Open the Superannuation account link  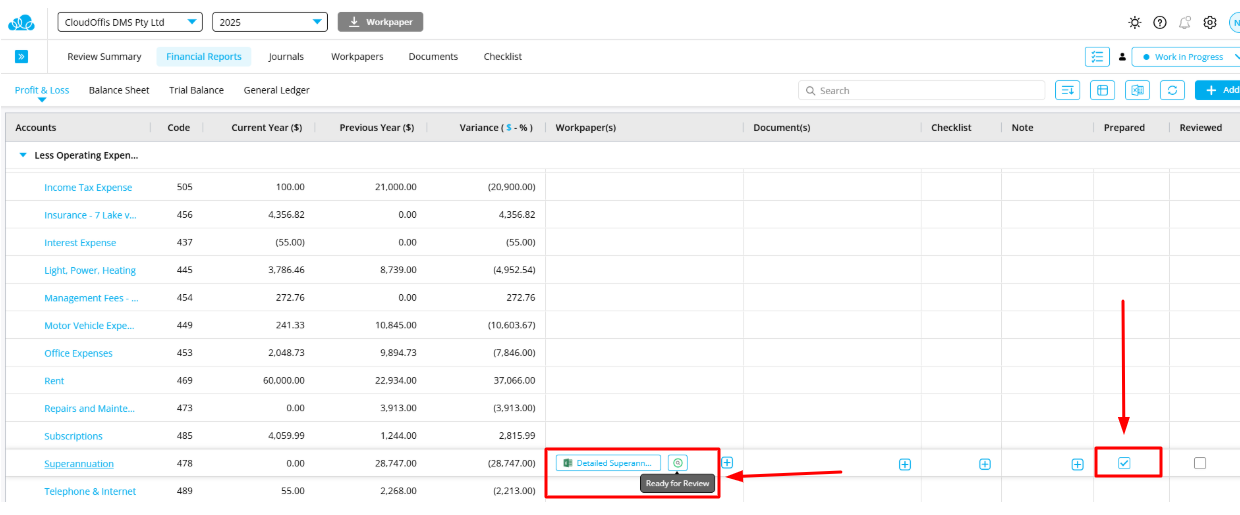pyautogui.click(x=79, y=464)
